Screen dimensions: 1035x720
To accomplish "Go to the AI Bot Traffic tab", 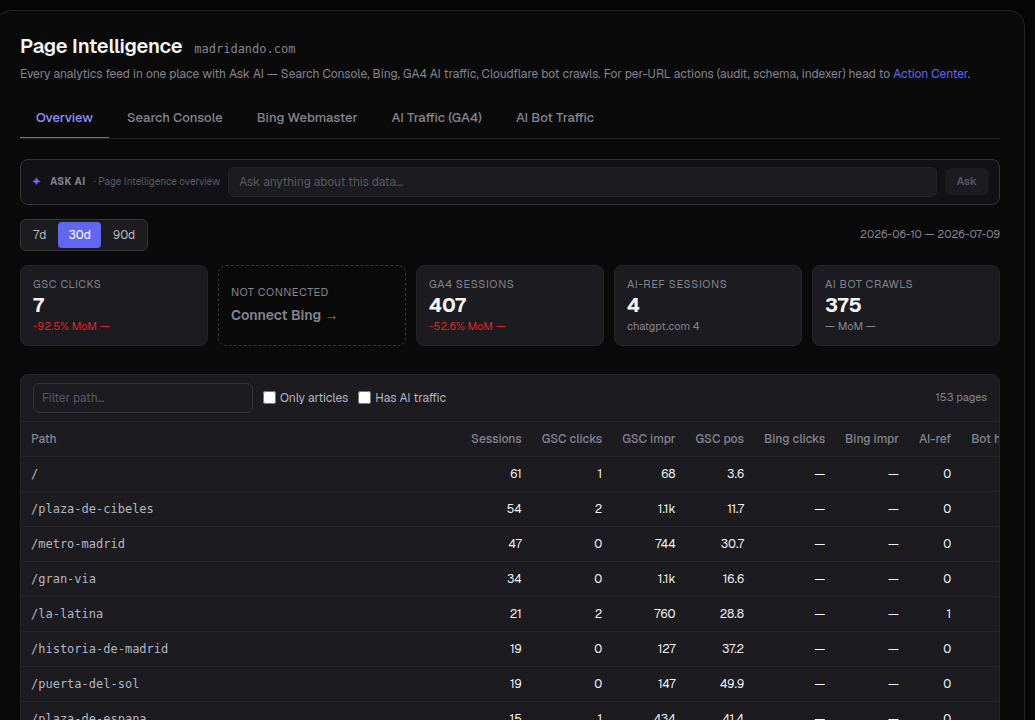I will click(x=554, y=117).
